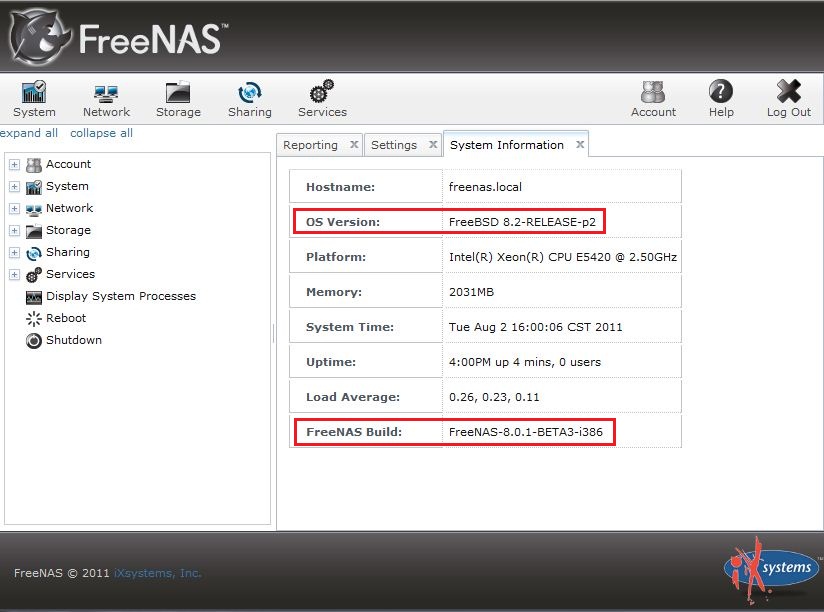824x612 pixels.
Task: Click the Account toolbar icon
Action: 653,100
